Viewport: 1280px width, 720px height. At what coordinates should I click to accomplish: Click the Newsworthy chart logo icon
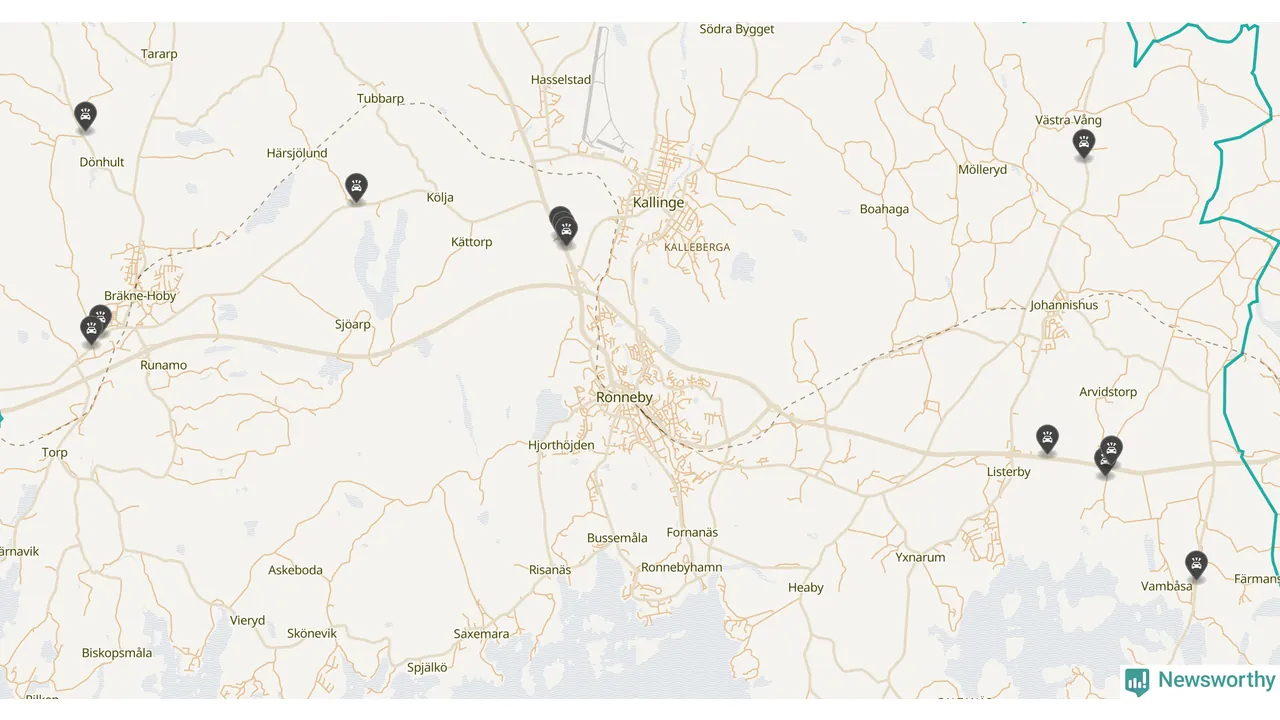tap(1137, 682)
